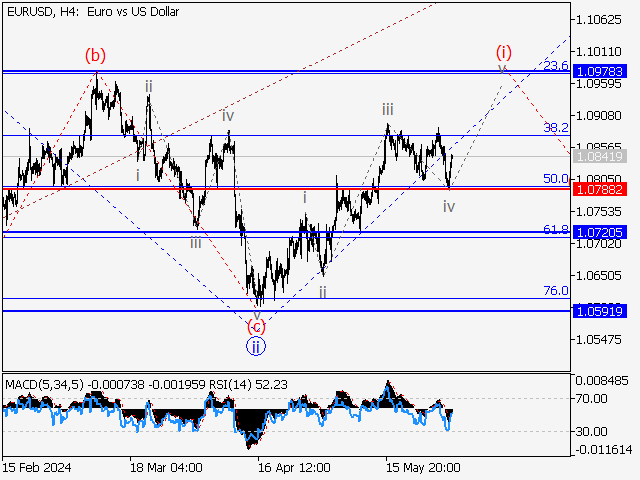Select the blue 1.09783 price tag
The image size is (640, 480).
coord(600,71)
